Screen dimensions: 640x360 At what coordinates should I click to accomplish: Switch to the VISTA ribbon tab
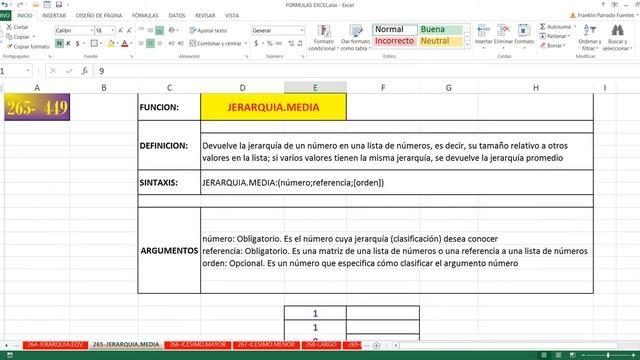pos(232,16)
